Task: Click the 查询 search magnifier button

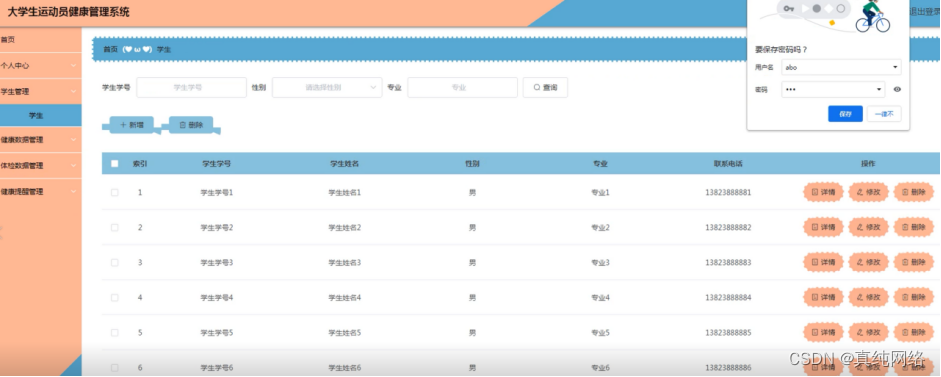Action: (x=545, y=88)
